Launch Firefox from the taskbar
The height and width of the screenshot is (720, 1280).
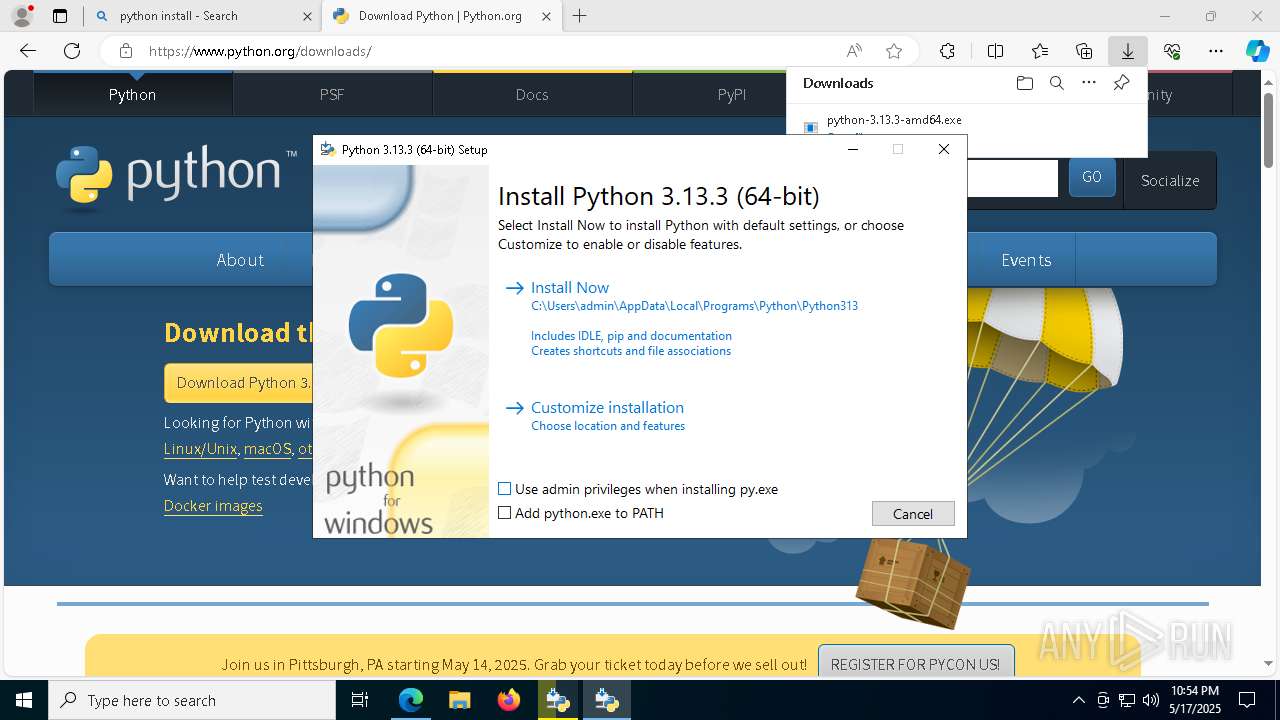pyautogui.click(x=509, y=700)
